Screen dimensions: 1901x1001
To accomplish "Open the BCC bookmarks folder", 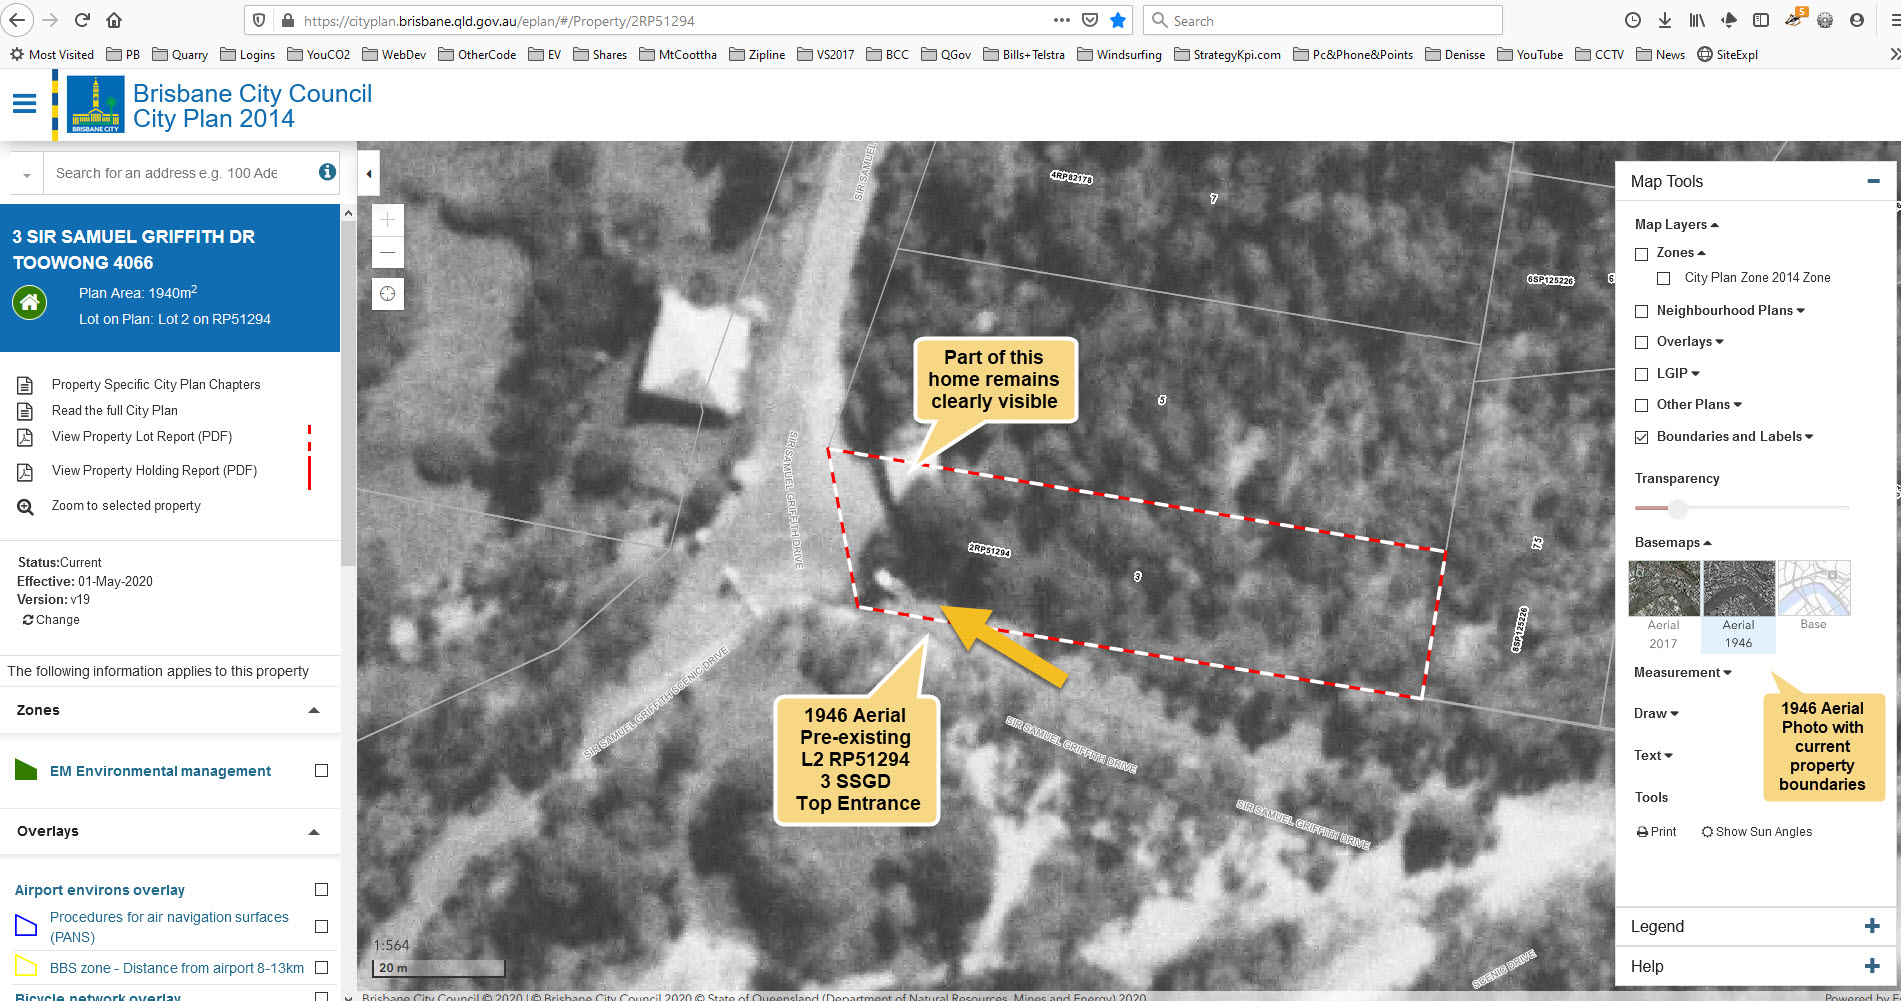I will (888, 55).
